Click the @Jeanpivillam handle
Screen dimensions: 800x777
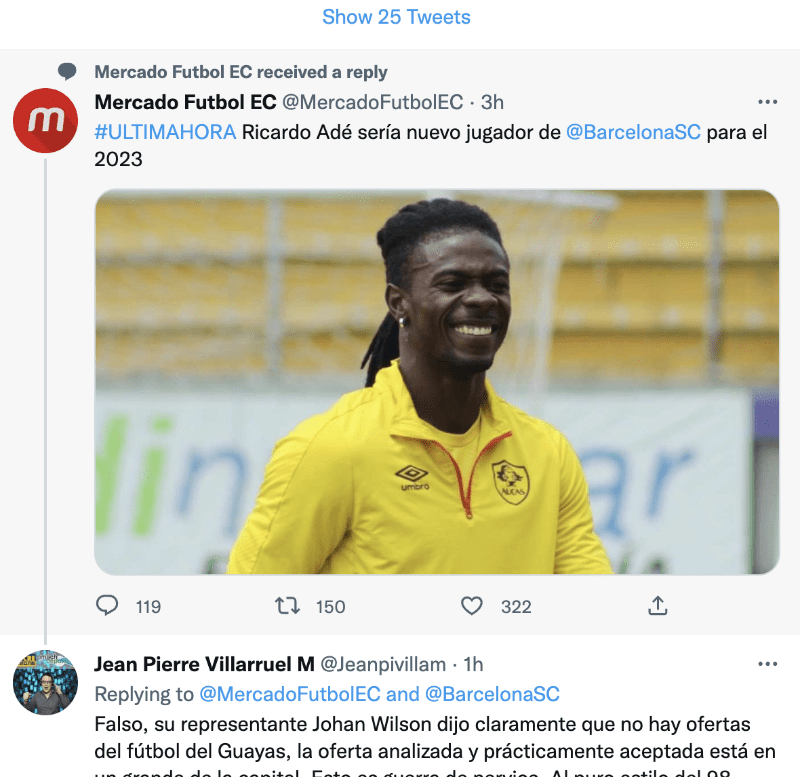[x=382, y=664]
